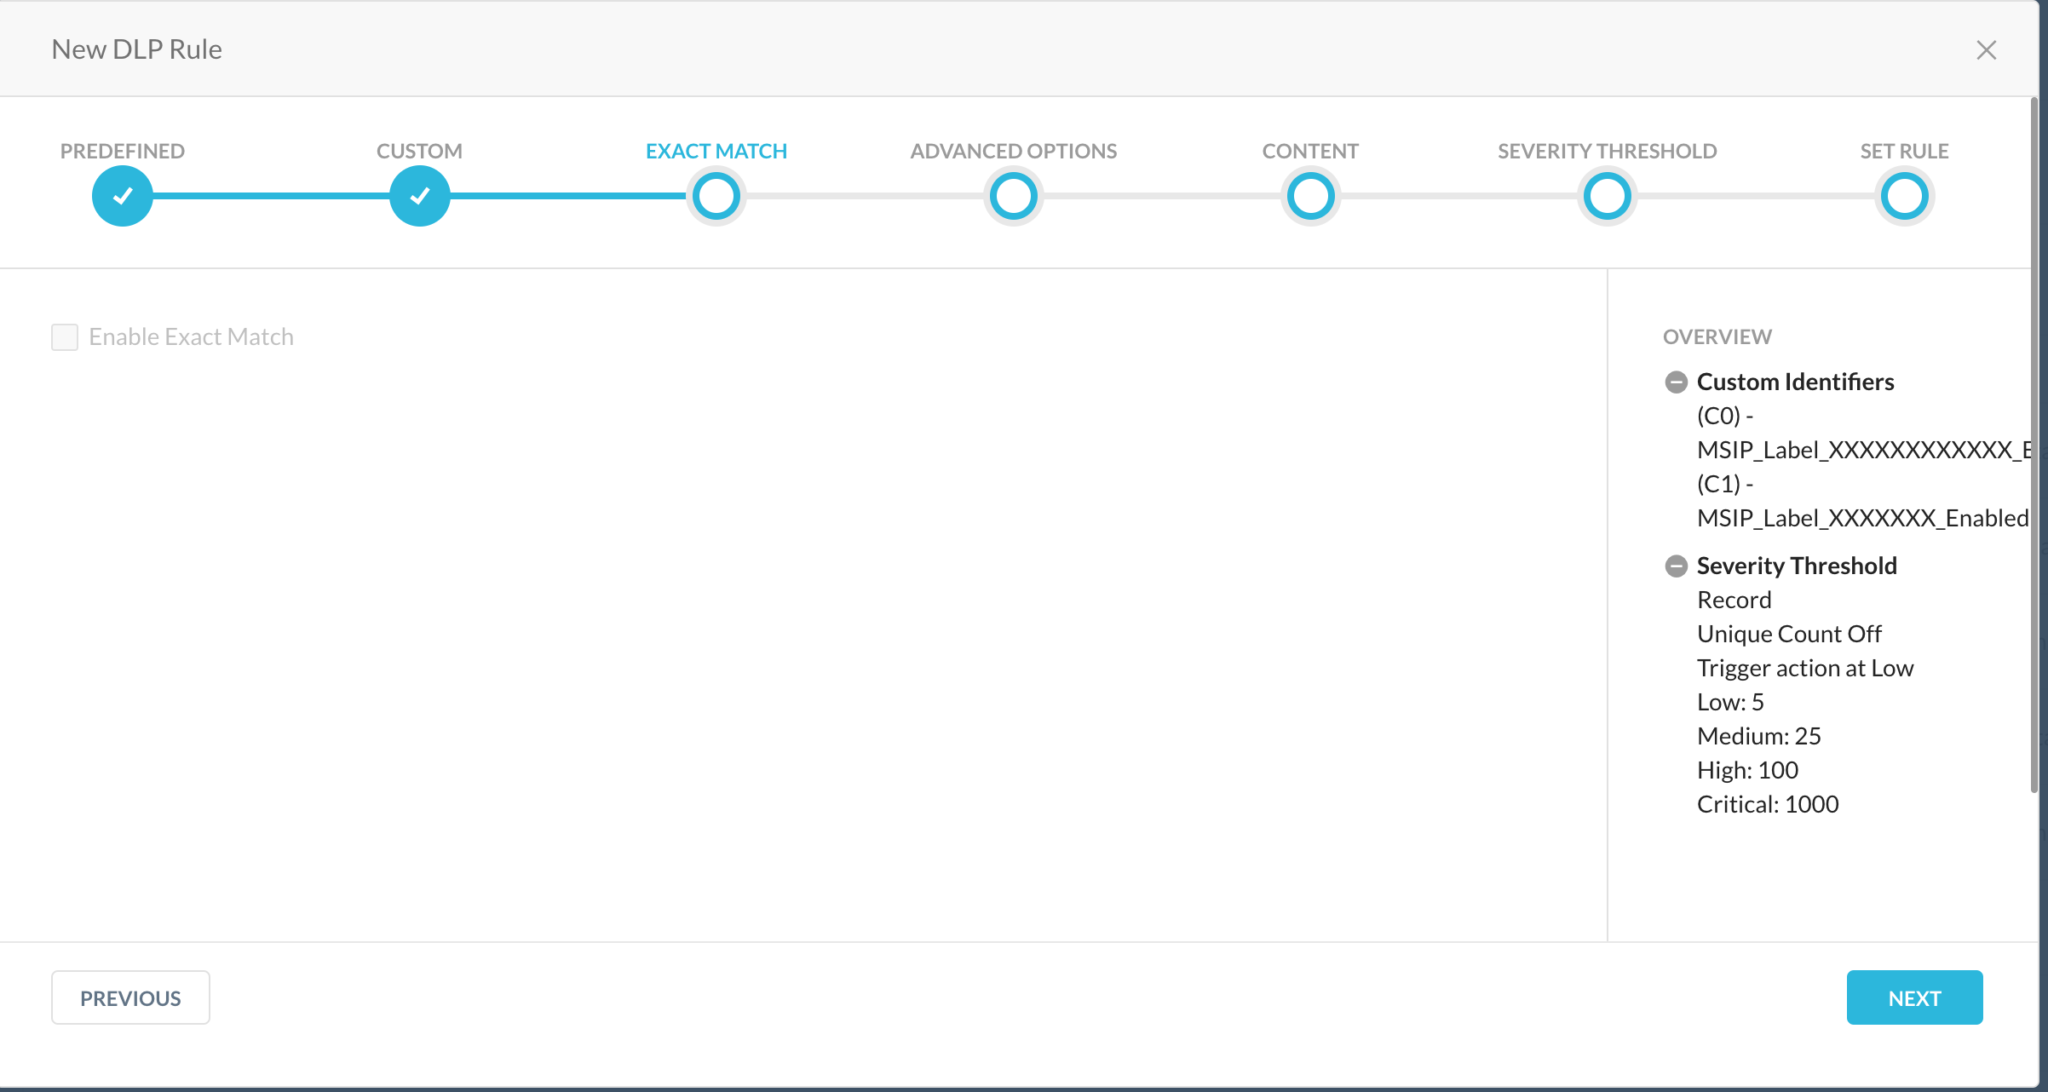Select the Content step circle

click(x=1310, y=196)
